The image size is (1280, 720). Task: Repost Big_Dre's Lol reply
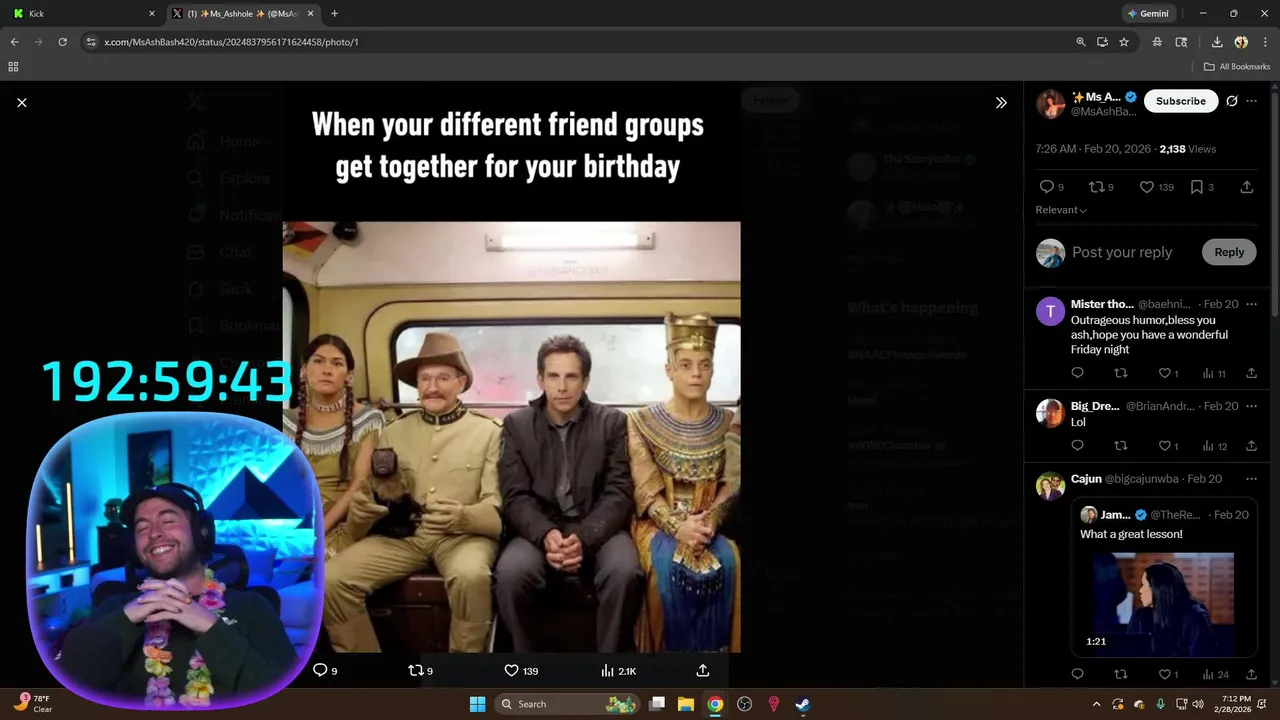(1121, 446)
